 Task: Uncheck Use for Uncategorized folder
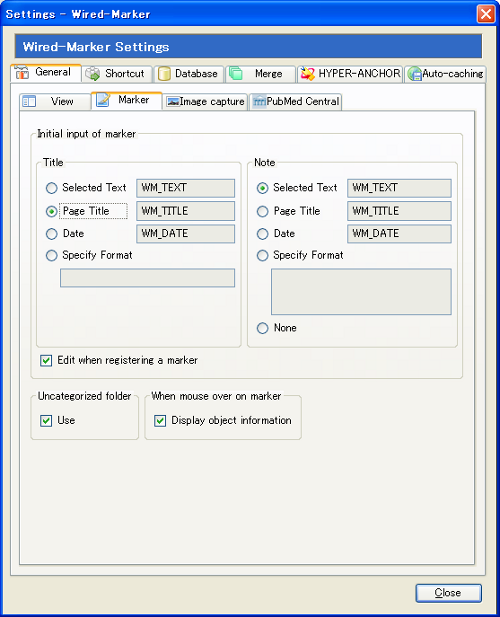46,421
